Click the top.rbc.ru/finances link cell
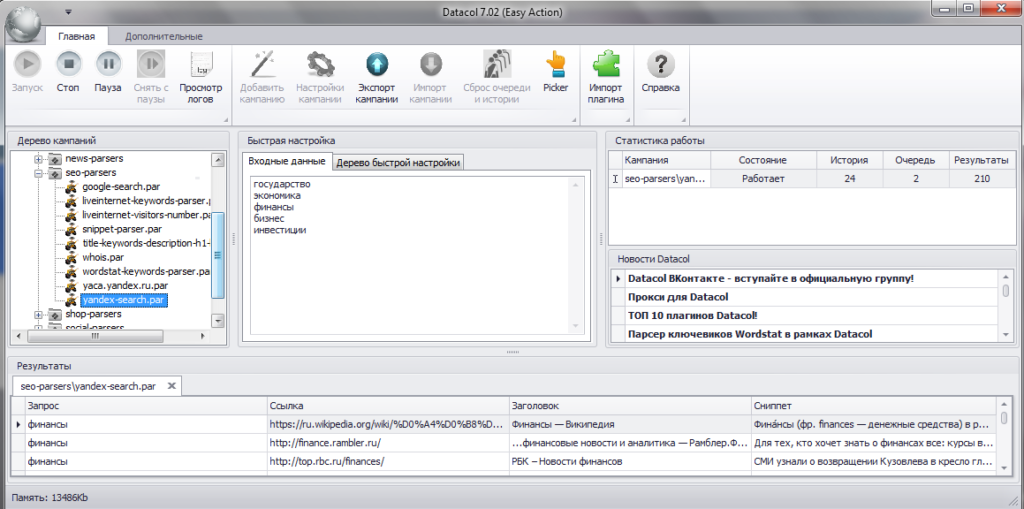 pos(388,461)
